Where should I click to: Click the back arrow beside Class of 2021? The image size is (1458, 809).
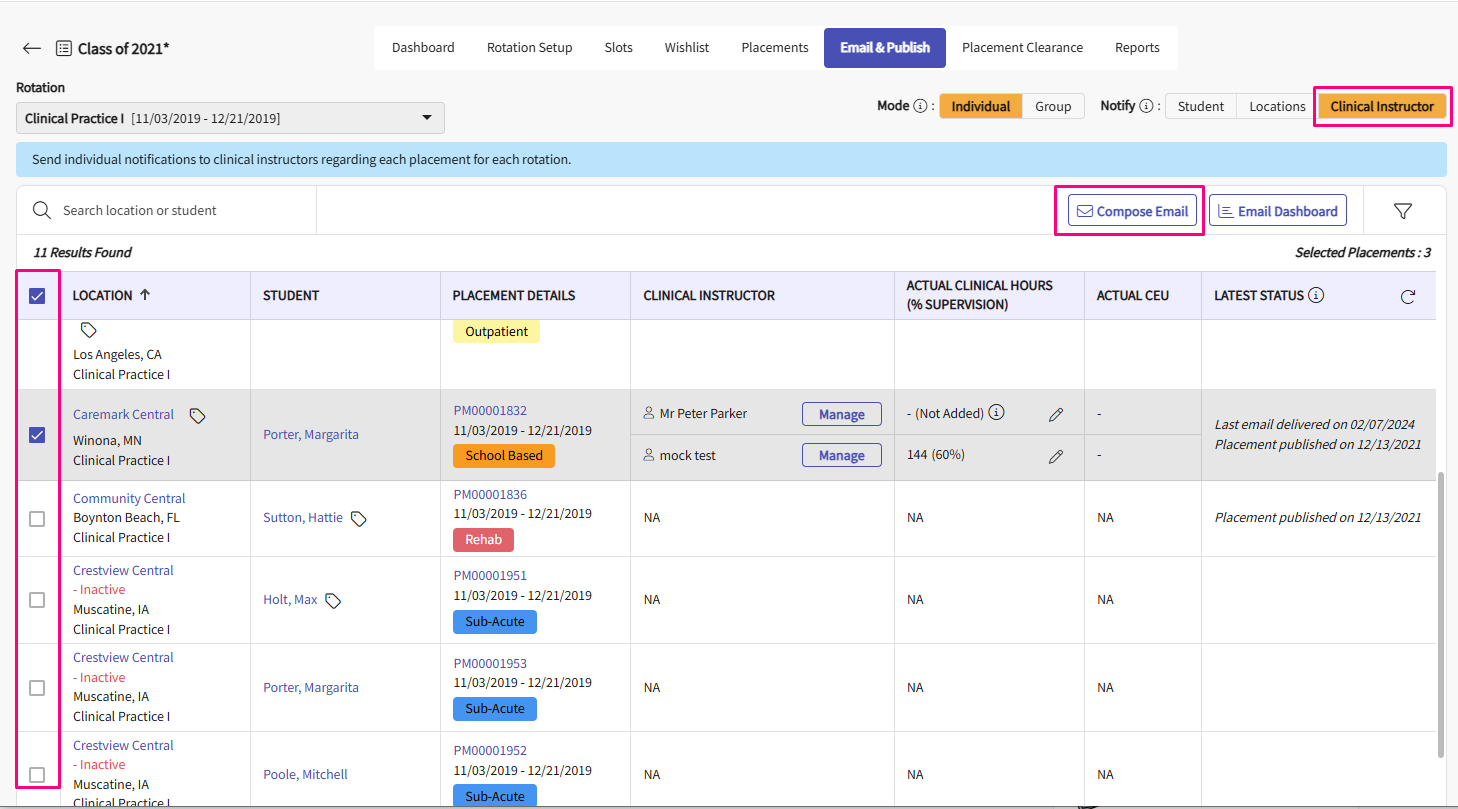pyautogui.click(x=32, y=48)
